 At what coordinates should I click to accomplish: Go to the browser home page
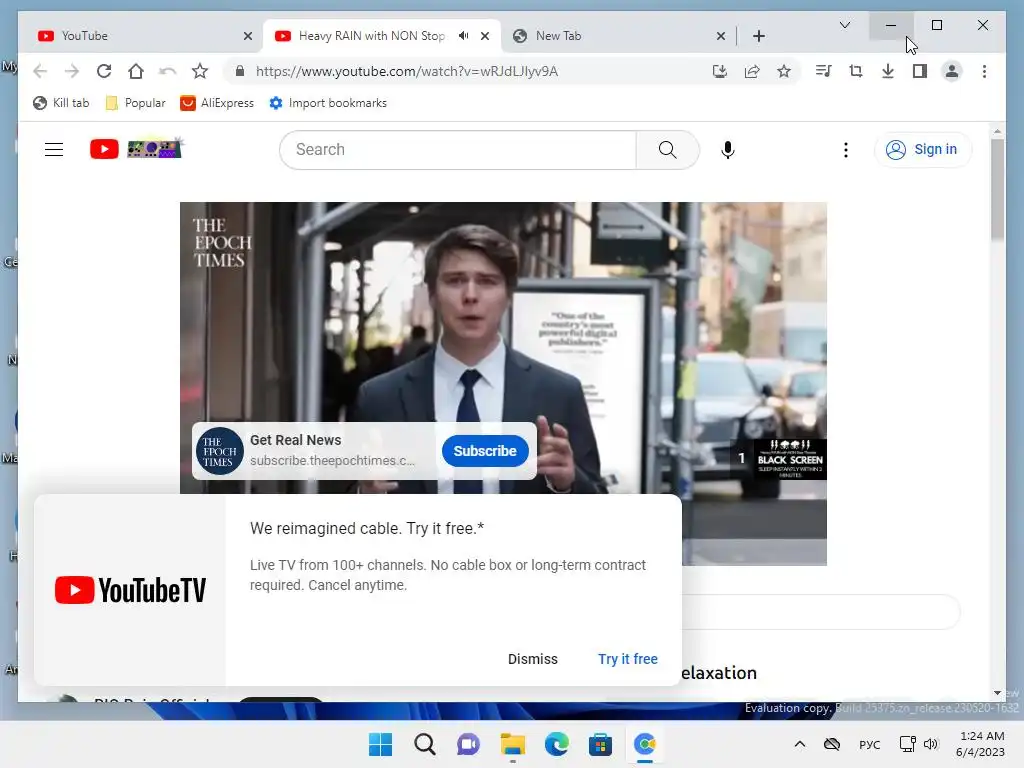tap(136, 71)
